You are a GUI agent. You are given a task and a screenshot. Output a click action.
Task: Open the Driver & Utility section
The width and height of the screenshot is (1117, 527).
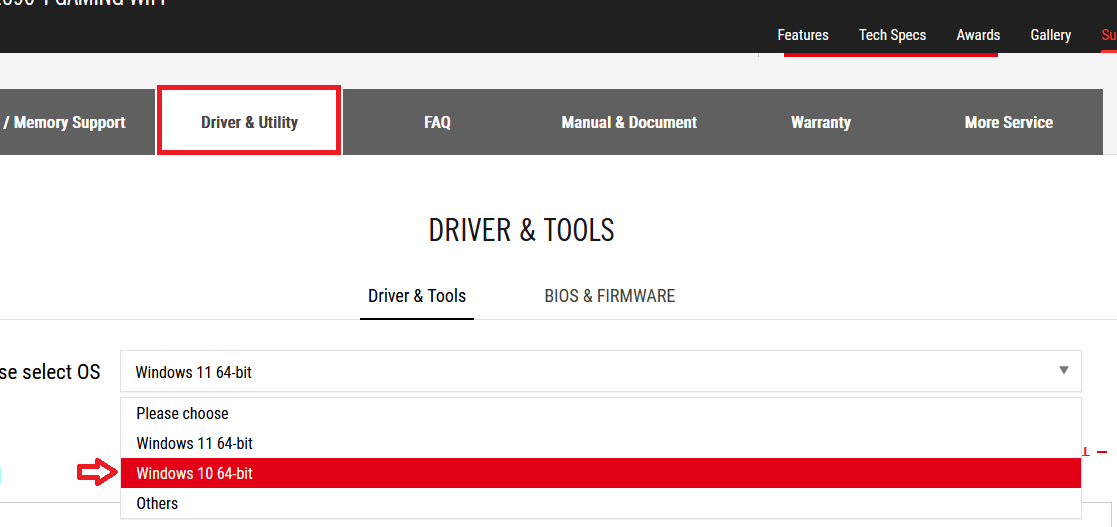pos(249,122)
